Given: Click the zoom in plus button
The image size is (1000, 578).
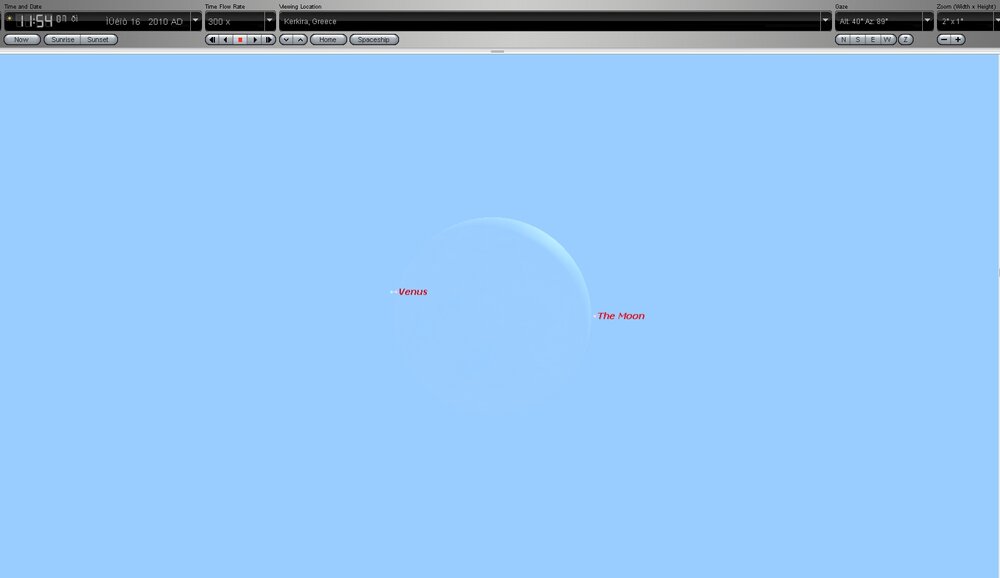Looking at the screenshot, I should (958, 40).
